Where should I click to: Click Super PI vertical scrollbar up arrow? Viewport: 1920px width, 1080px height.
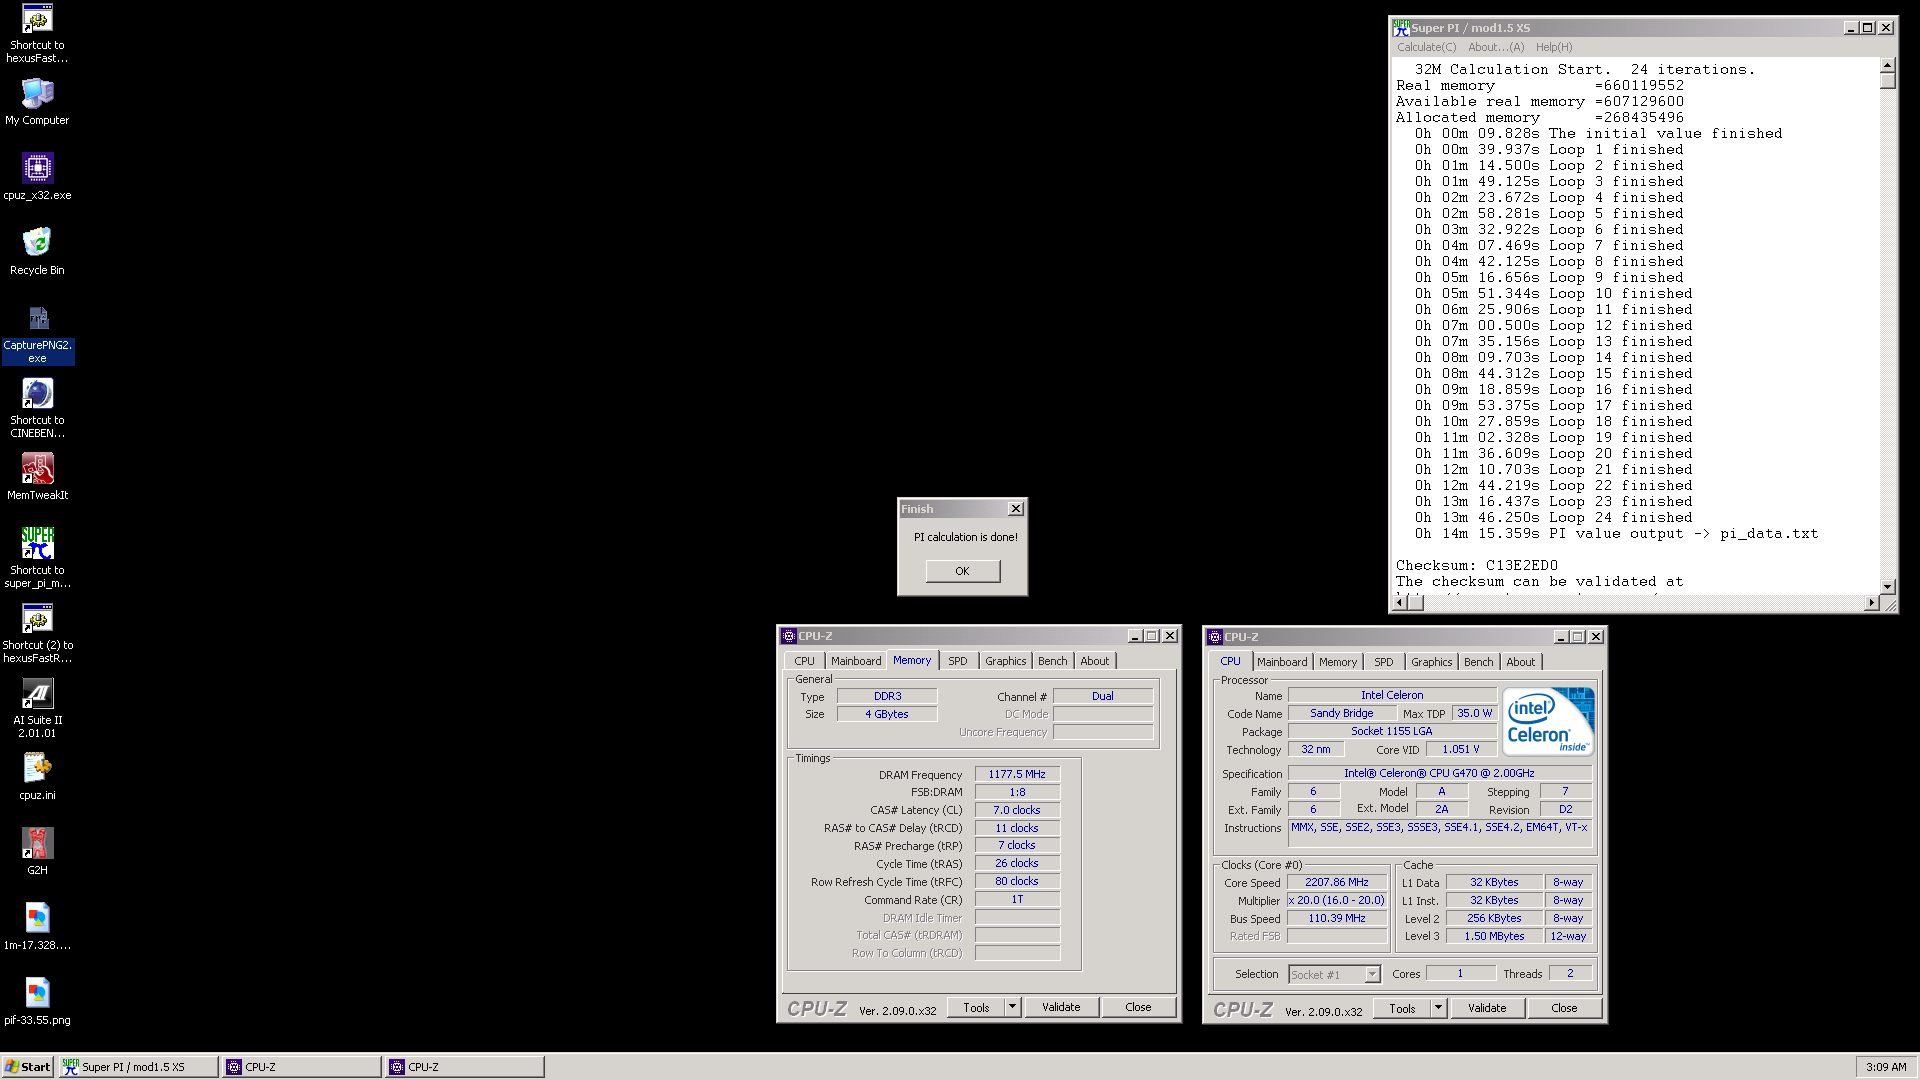pos(1888,65)
